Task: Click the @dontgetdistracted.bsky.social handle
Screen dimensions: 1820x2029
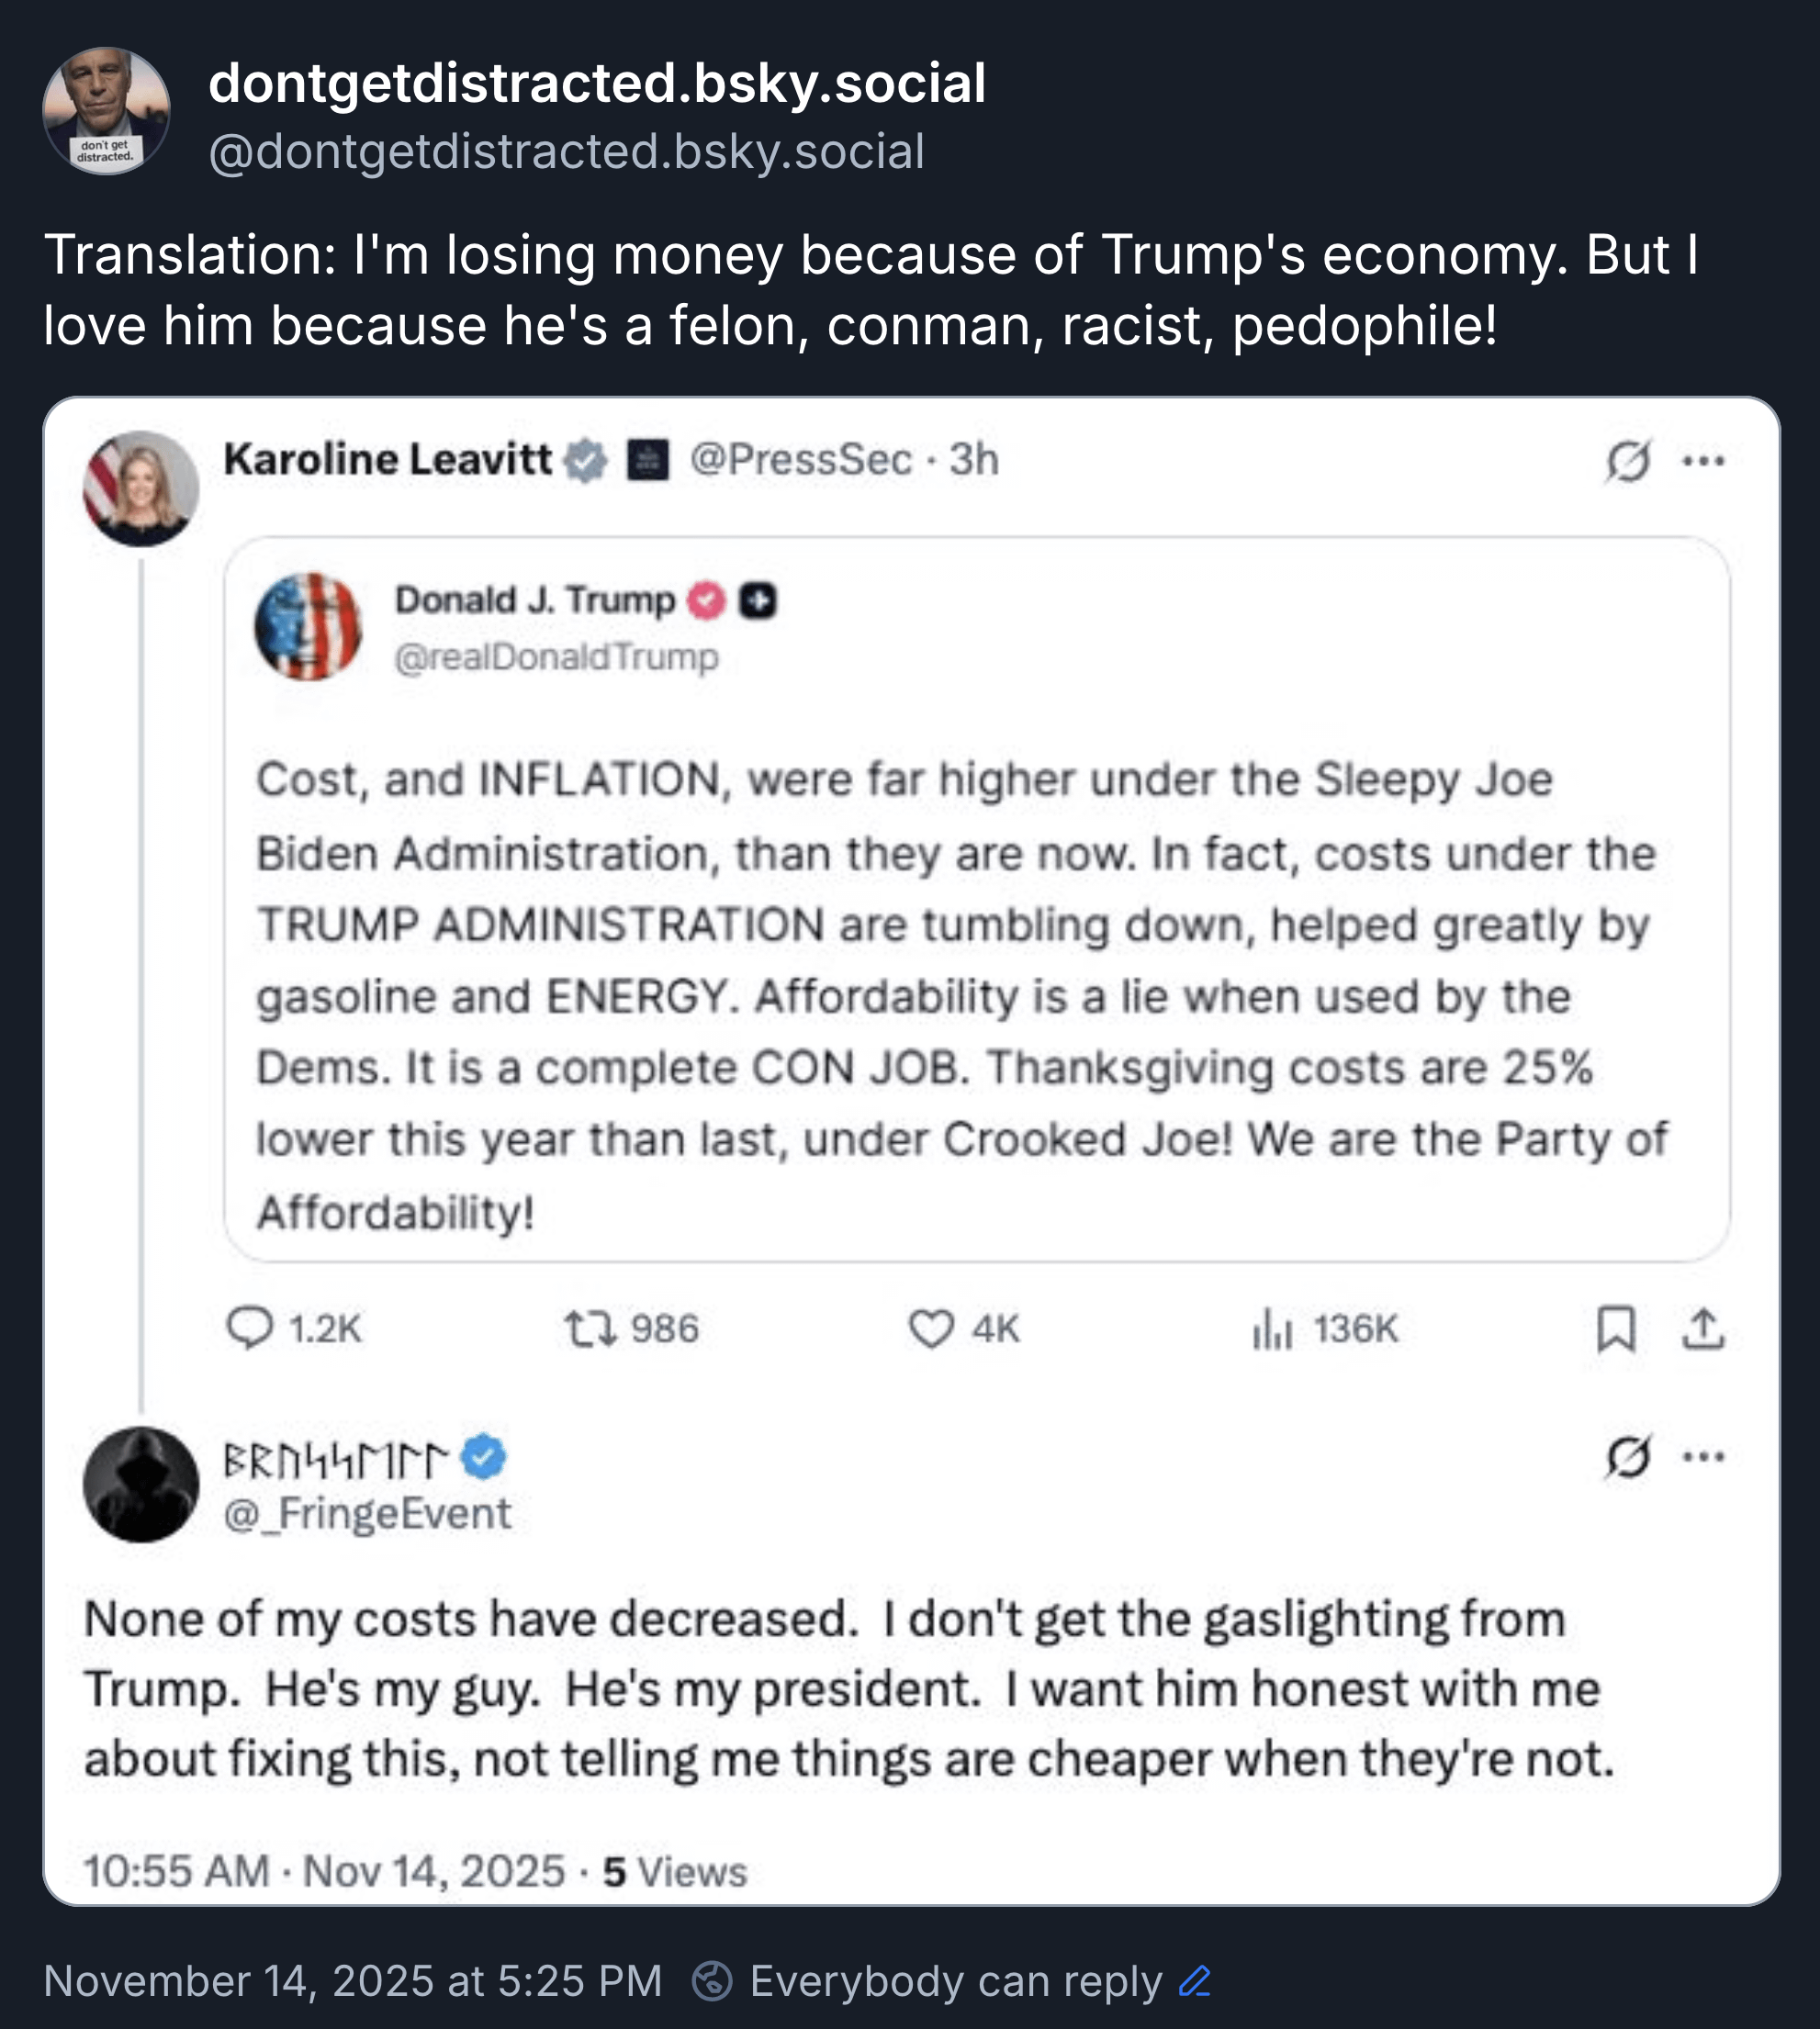Action: (566, 152)
